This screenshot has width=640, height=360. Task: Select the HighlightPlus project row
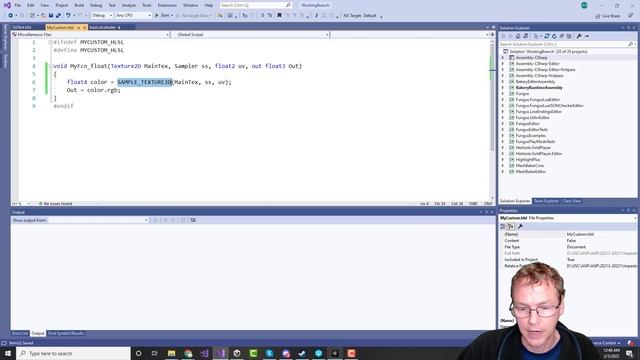coord(527,160)
